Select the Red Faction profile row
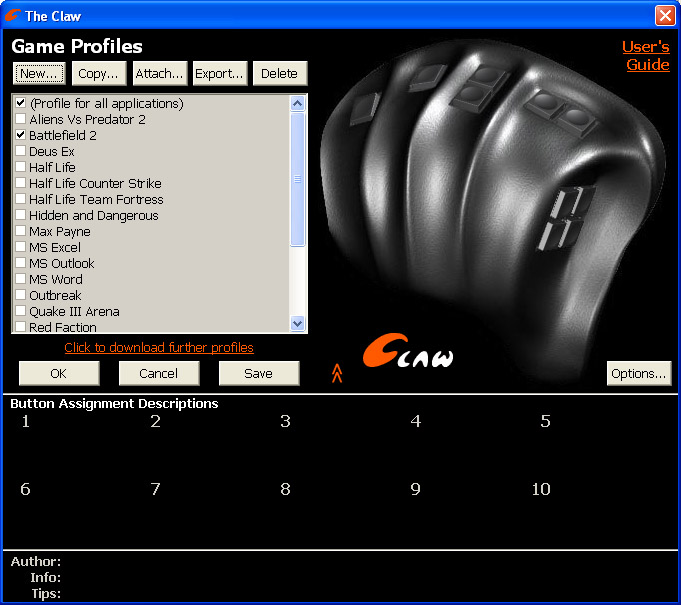Screen dimensions: 681x605 tap(151, 327)
